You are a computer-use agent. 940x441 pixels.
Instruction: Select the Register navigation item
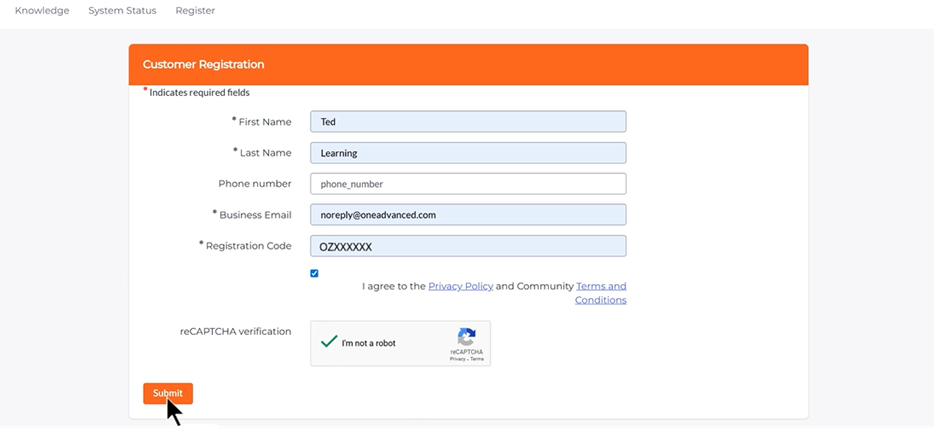pos(195,11)
